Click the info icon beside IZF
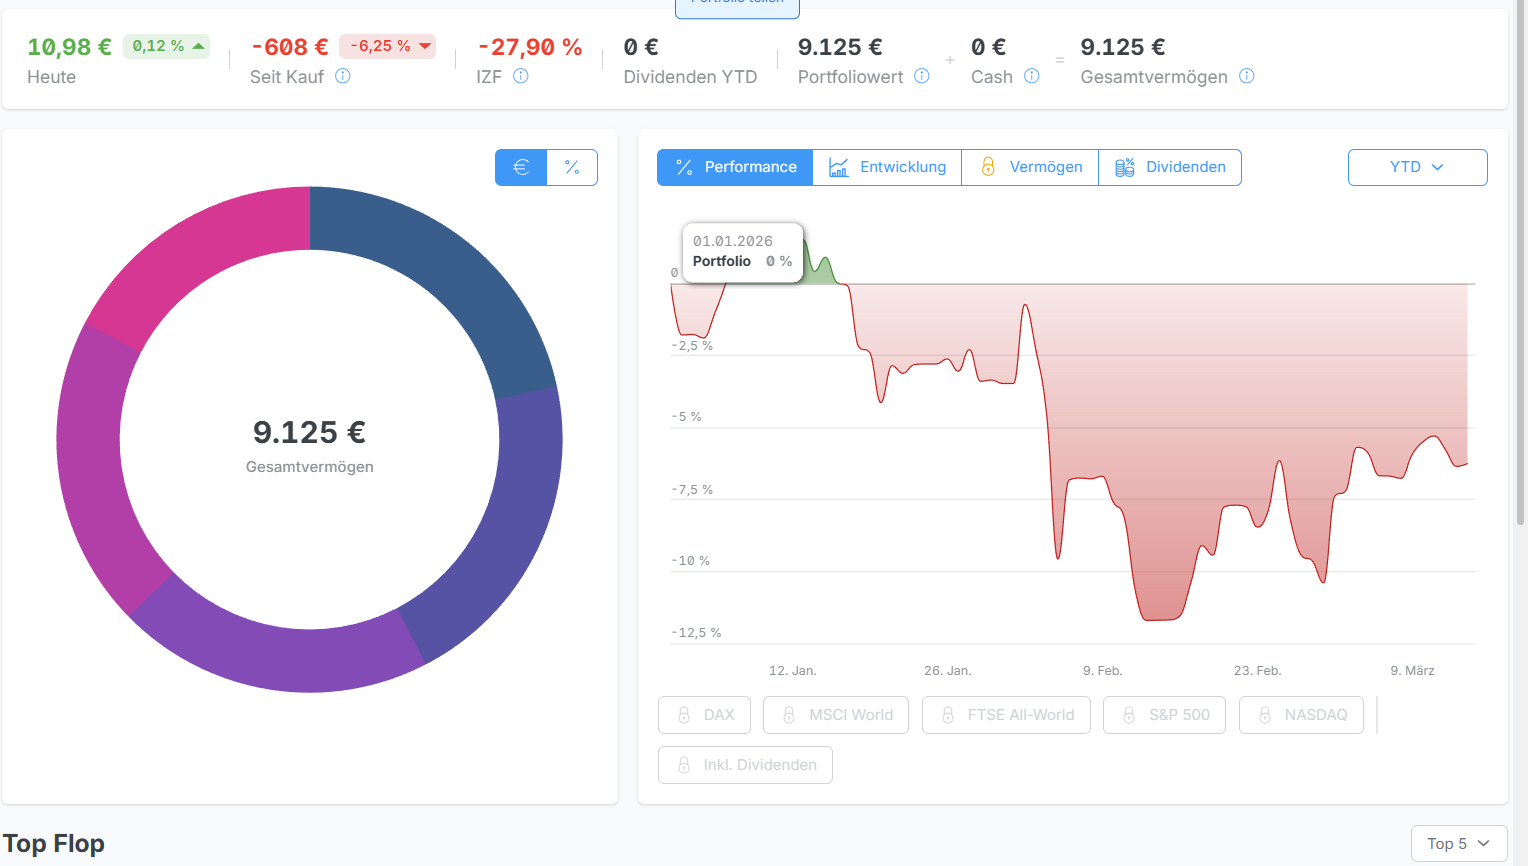This screenshot has width=1528, height=866. [x=521, y=76]
